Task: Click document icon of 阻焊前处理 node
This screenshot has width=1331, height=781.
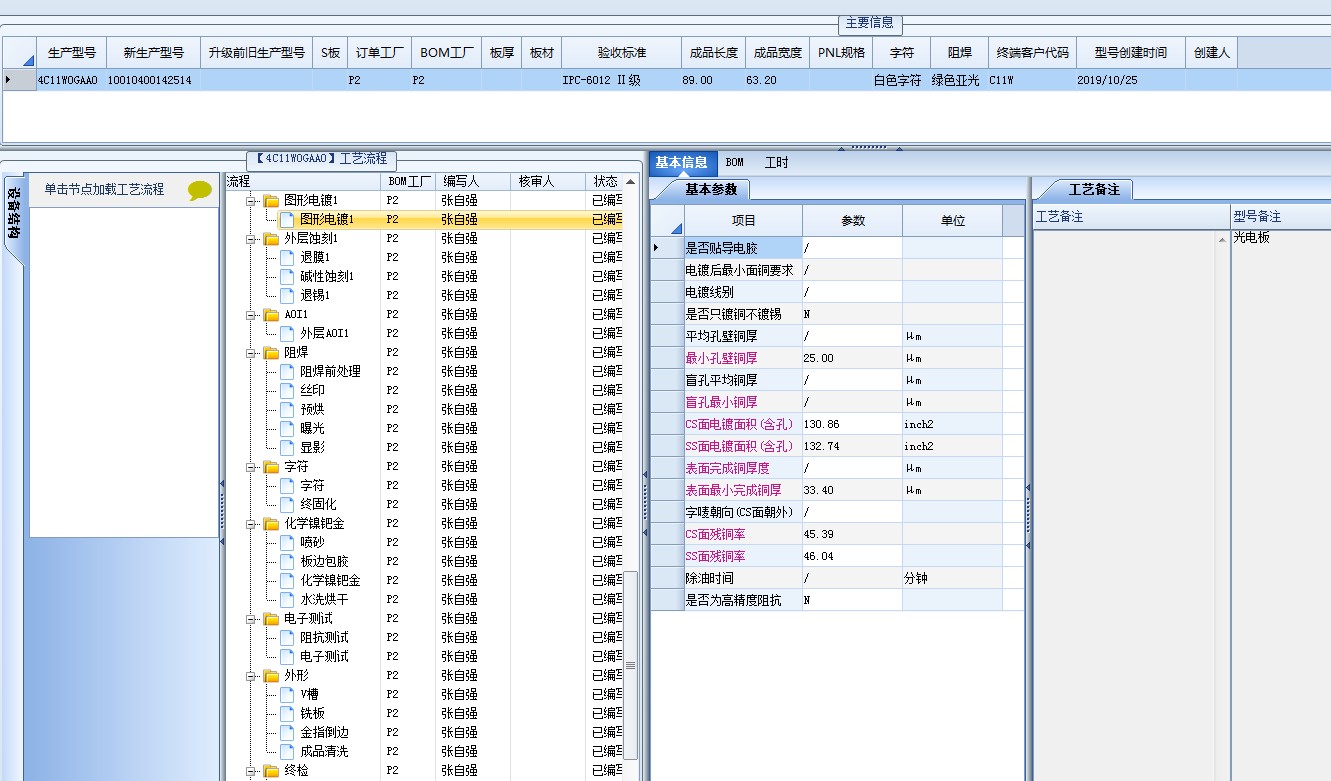Action: [287, 372]
